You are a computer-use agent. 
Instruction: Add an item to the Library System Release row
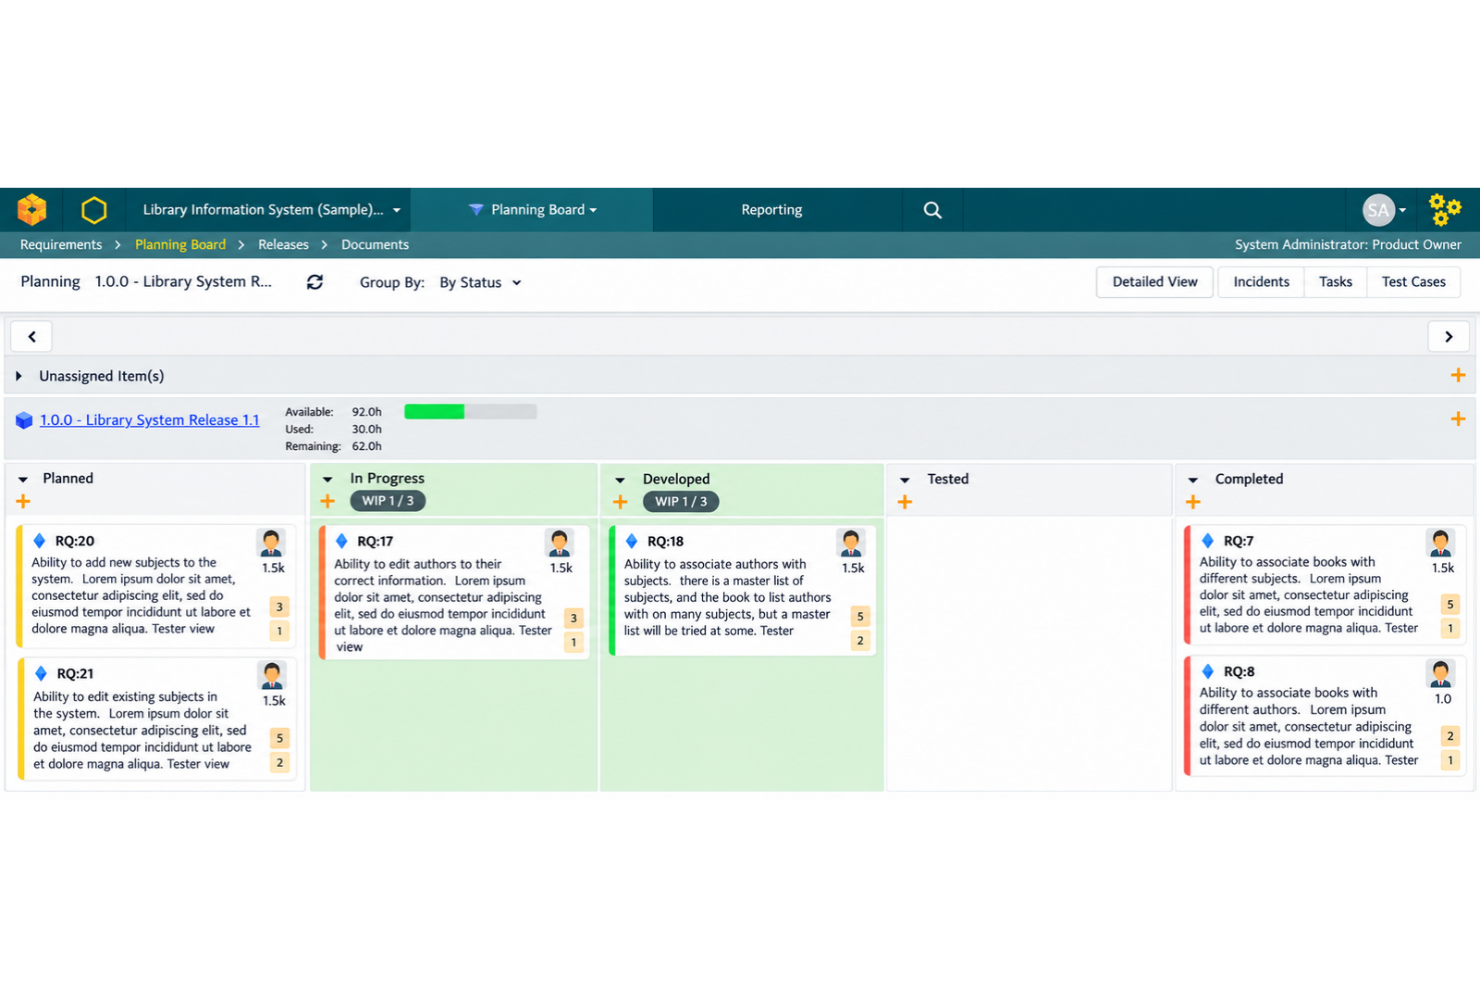pos(1458,419)
